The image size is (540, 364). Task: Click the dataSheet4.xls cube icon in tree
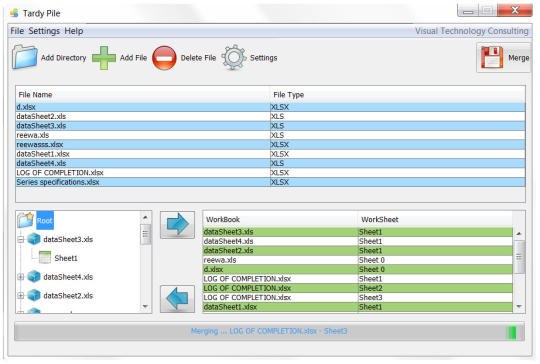click(x=34, y=277)
